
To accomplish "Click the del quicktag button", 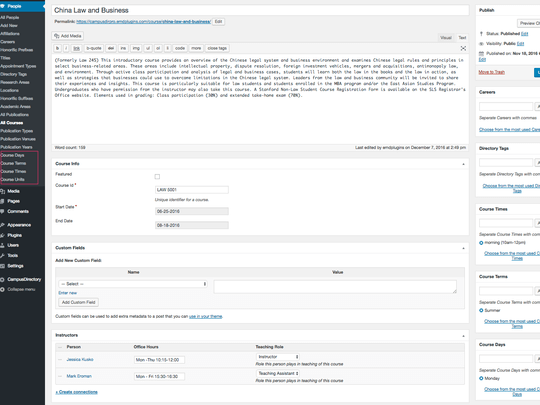I will tap(111, 48).
